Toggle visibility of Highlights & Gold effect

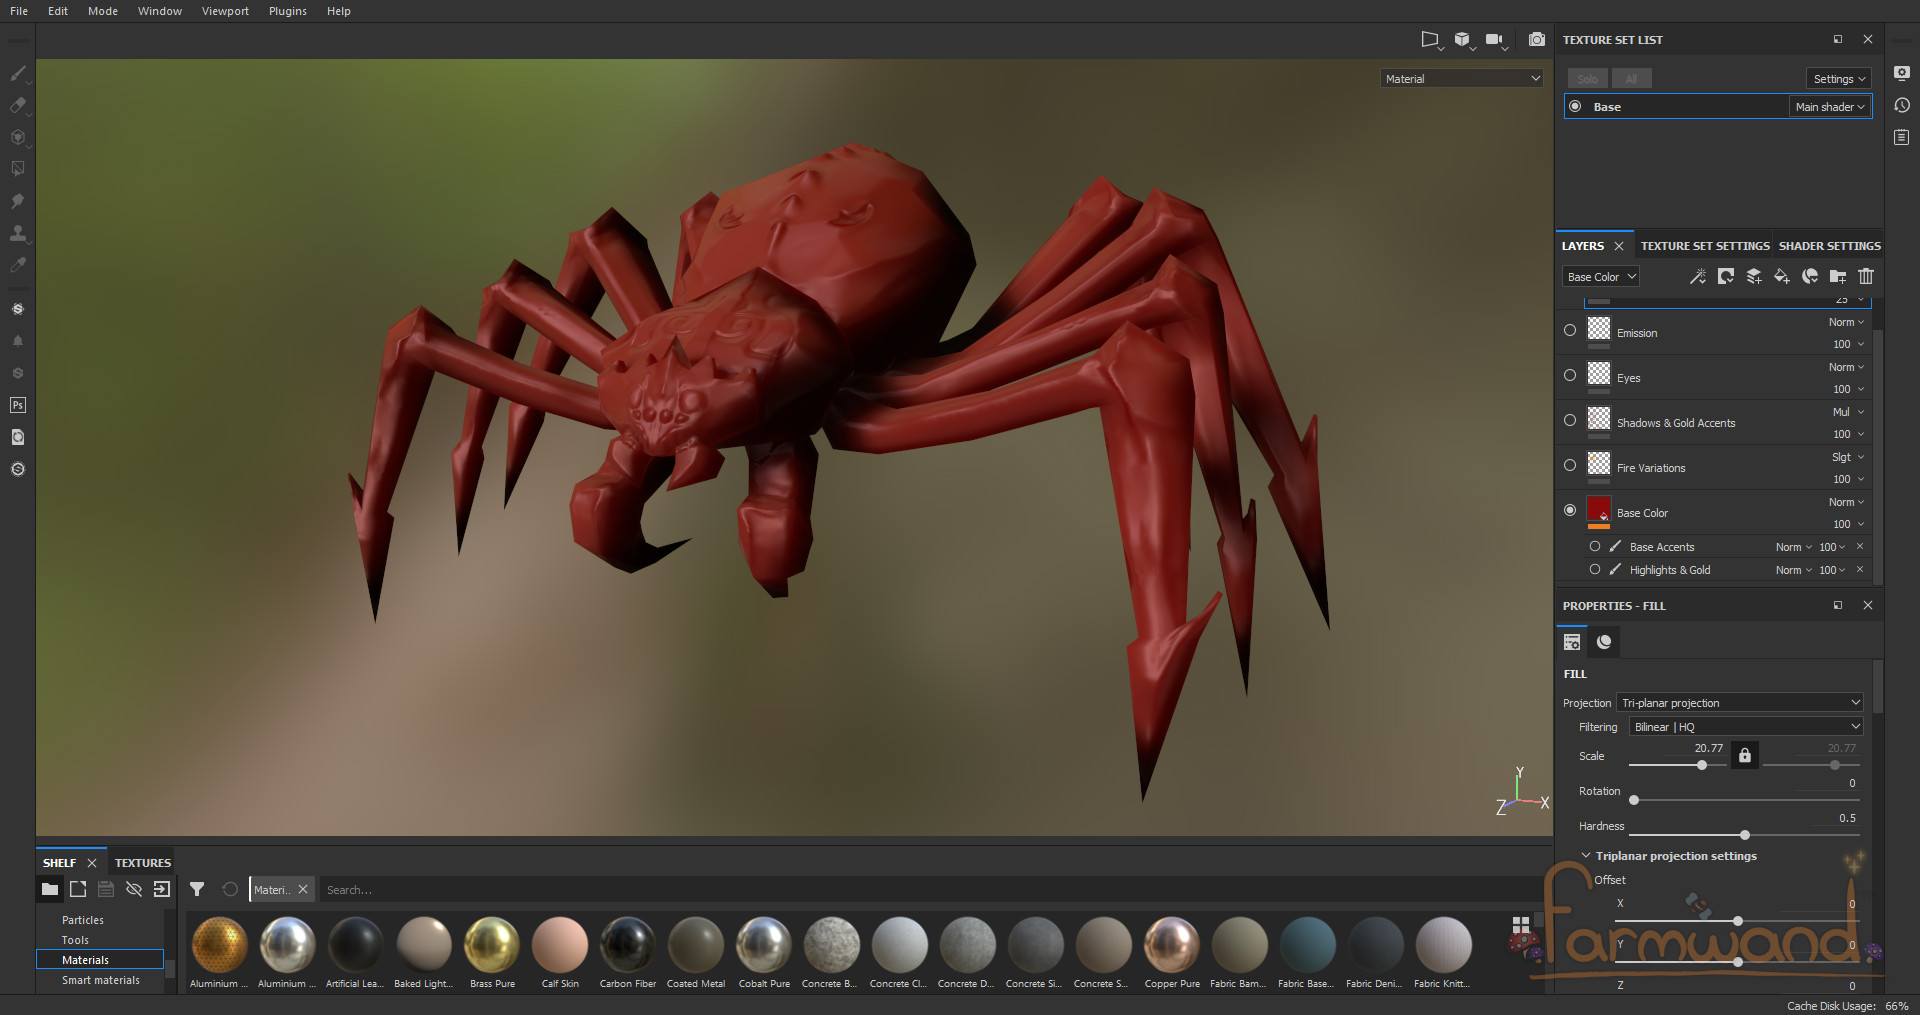pyautogui.click(x=1595, y=569)
